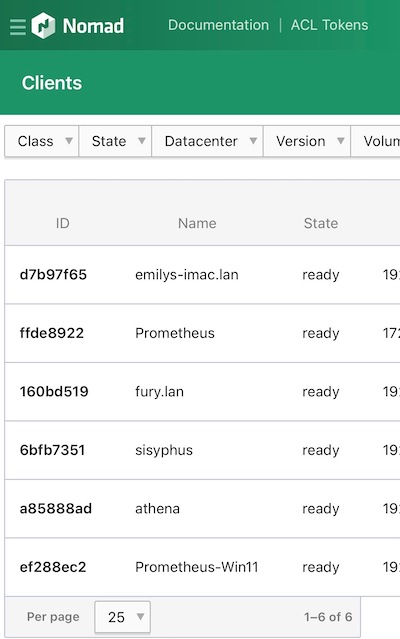This screenshot has width=400, height=639.
Task: Sort clients by Name column header
Action: (x=197, y=223)
